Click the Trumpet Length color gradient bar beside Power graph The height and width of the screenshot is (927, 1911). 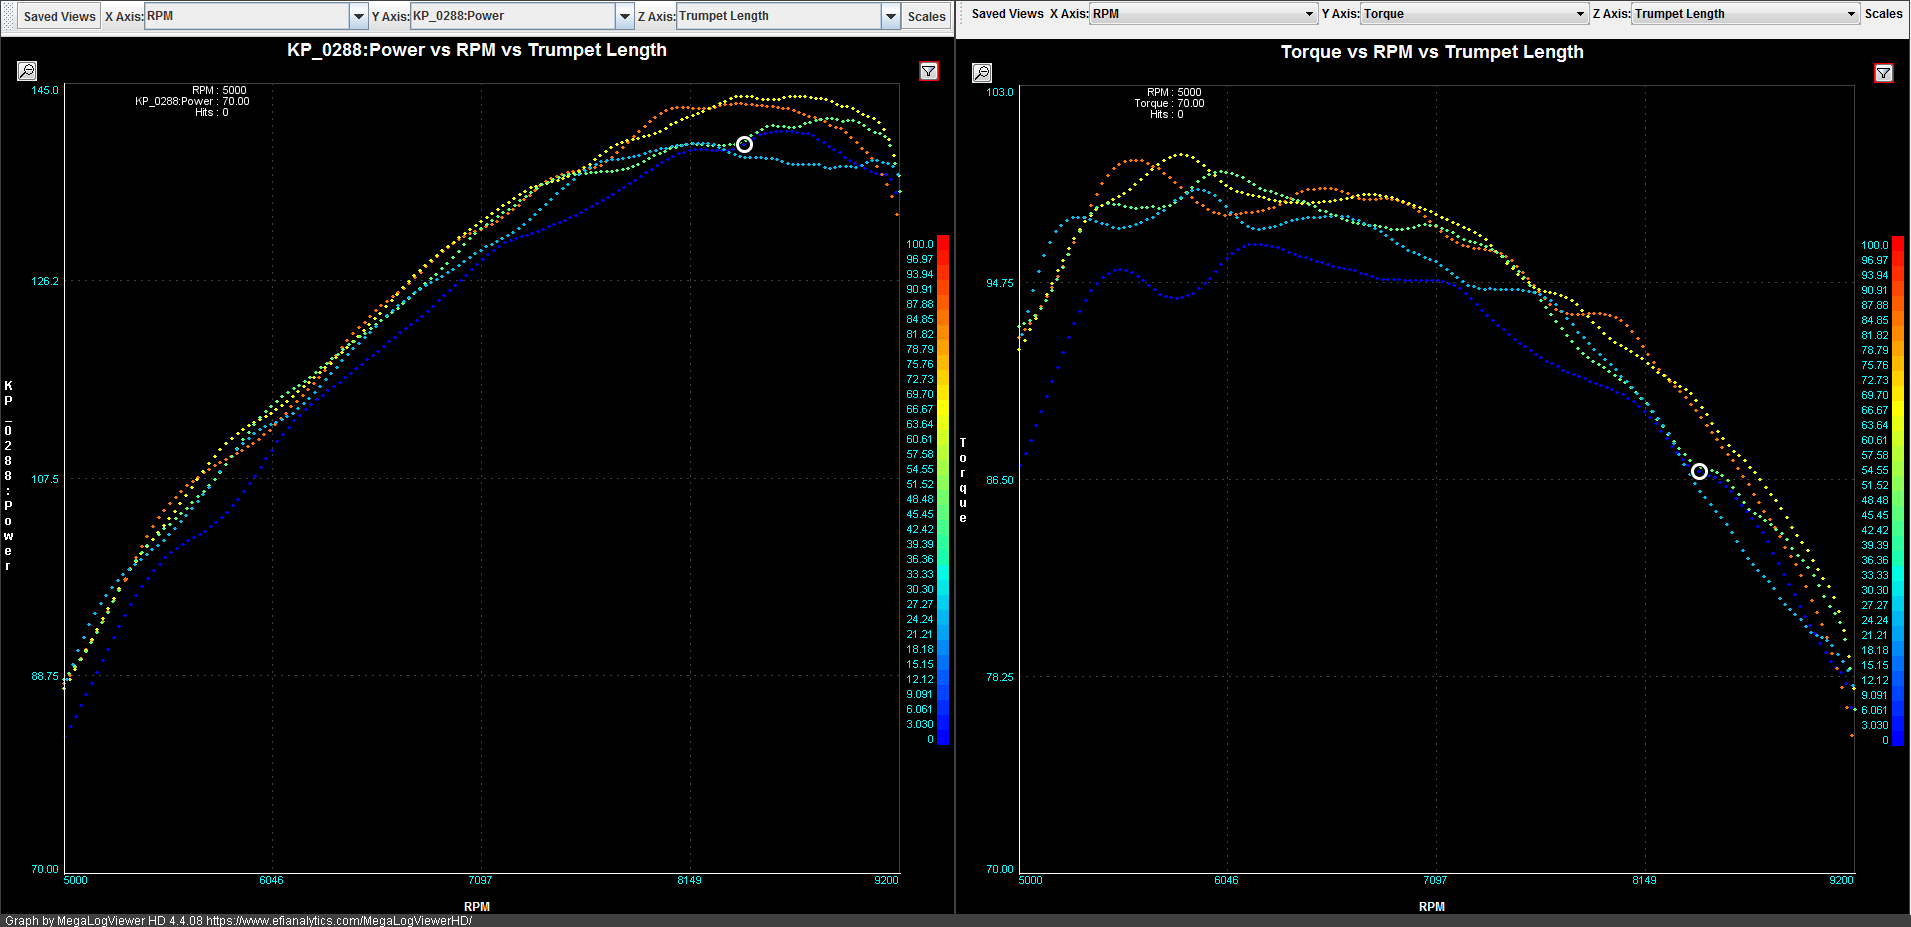[943, 490]
